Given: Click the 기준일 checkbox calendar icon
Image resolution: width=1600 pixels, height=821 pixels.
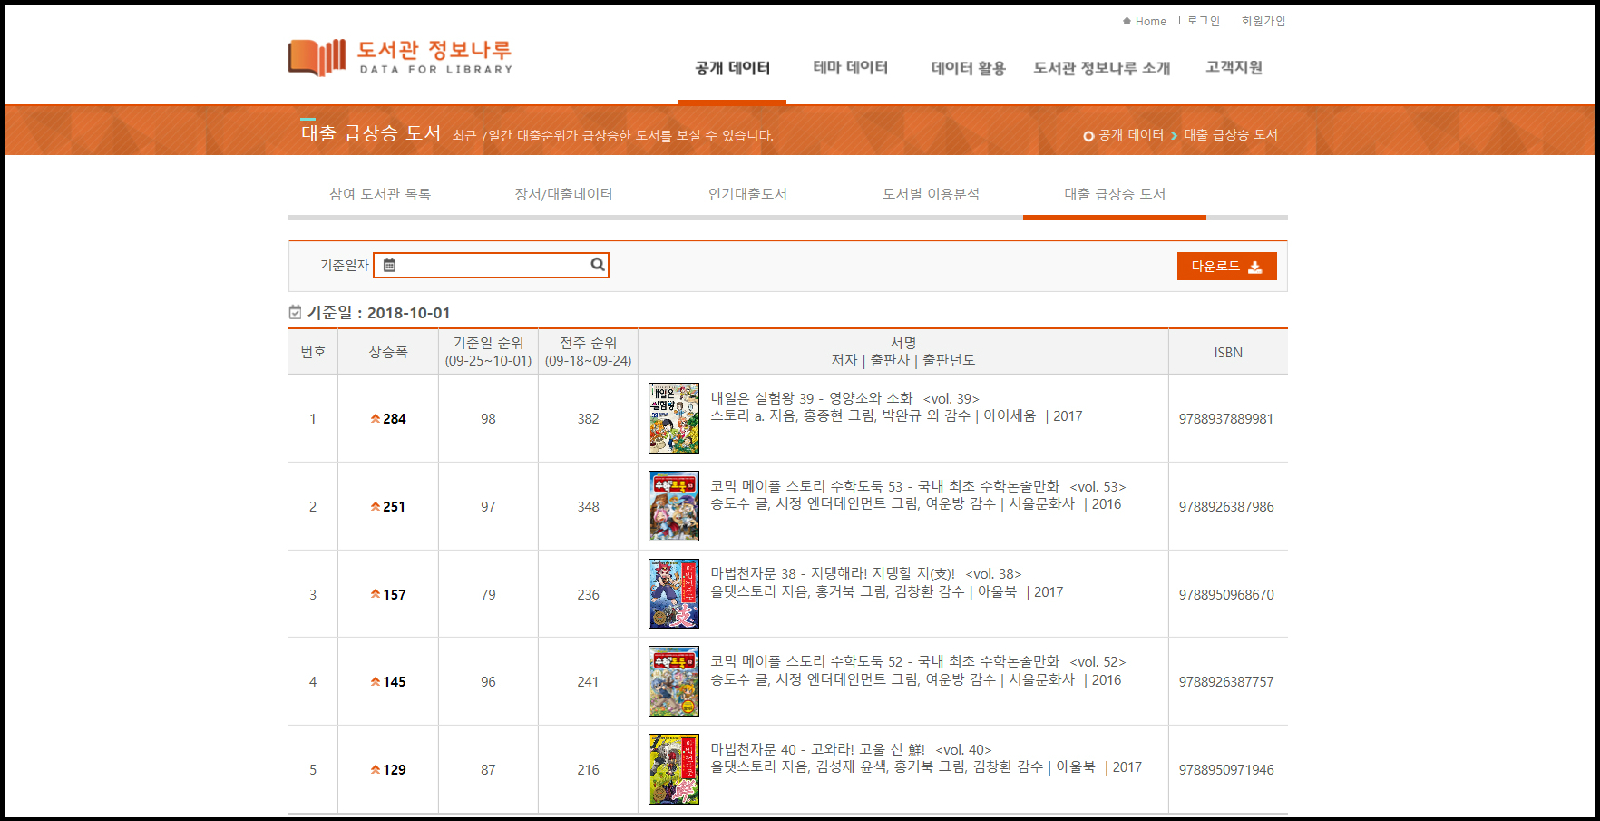Looking at the screenshot, I should coord(295,312).
